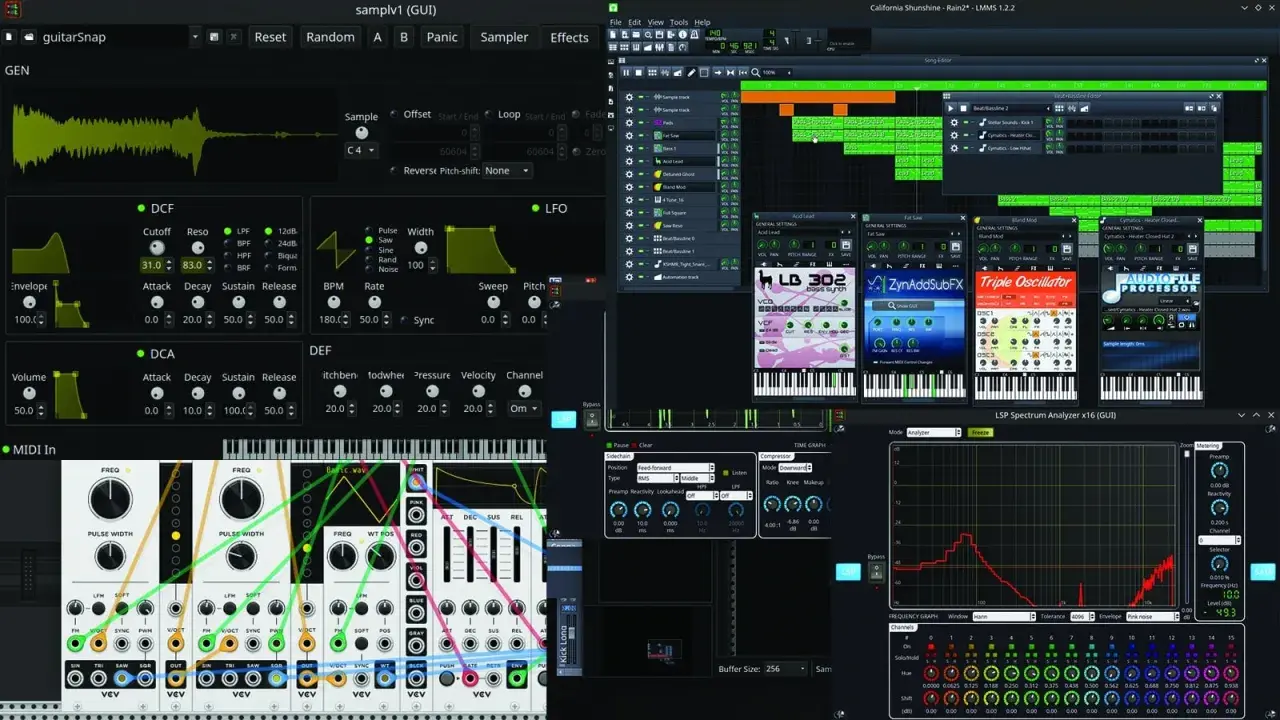
Task: Create new preset in samplv1
Action: tap(9, 37)
